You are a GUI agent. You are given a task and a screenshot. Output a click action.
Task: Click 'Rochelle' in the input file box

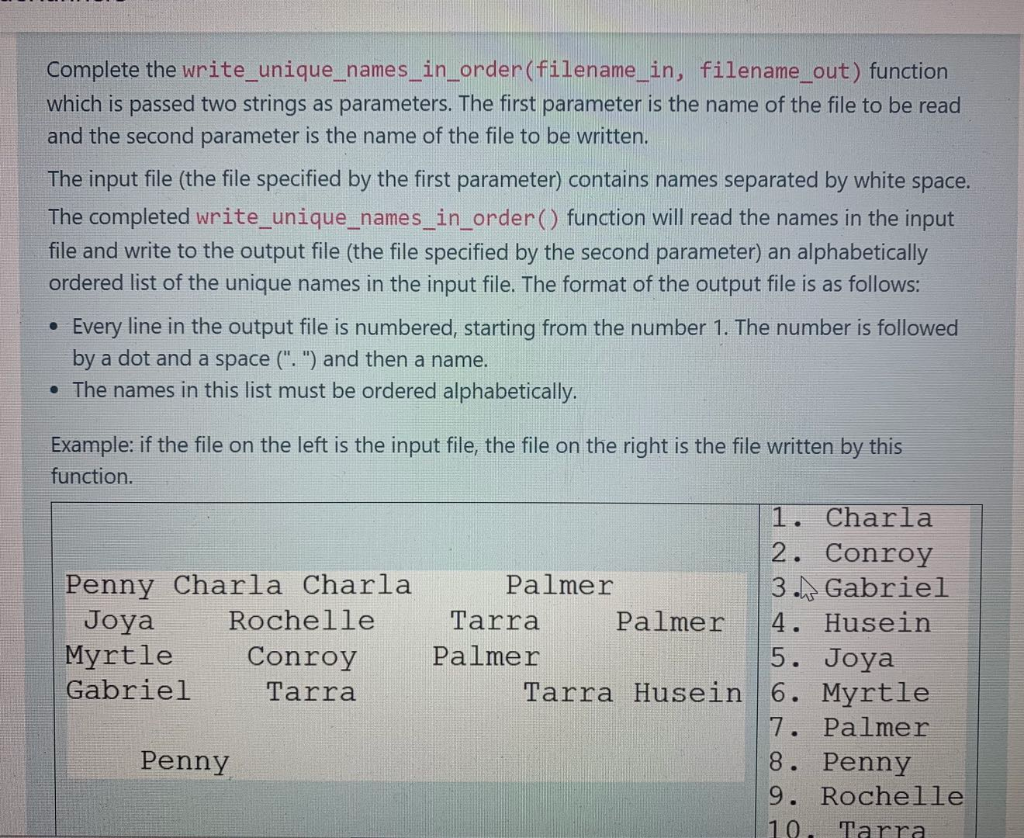click(x=301, y=621)
